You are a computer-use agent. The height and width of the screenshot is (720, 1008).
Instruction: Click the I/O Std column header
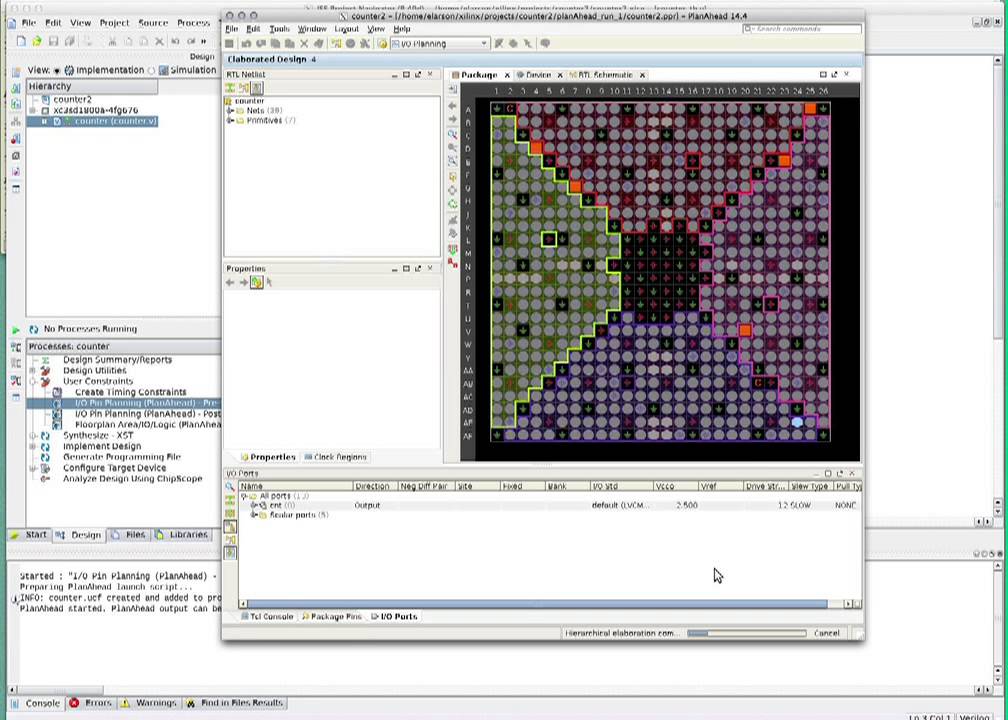pyautogui.click(x=621, y=487)
